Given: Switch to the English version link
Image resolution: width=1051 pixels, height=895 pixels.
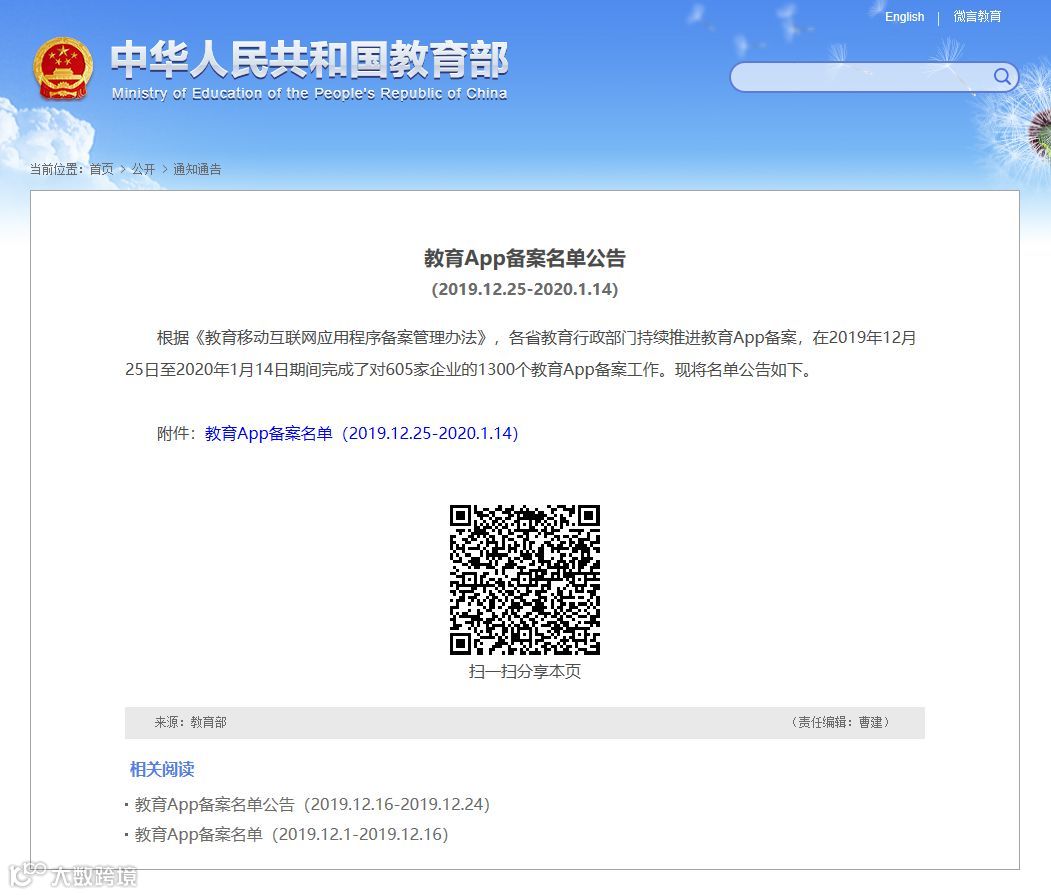Looking at the screenshot, I should click(904, 17).
